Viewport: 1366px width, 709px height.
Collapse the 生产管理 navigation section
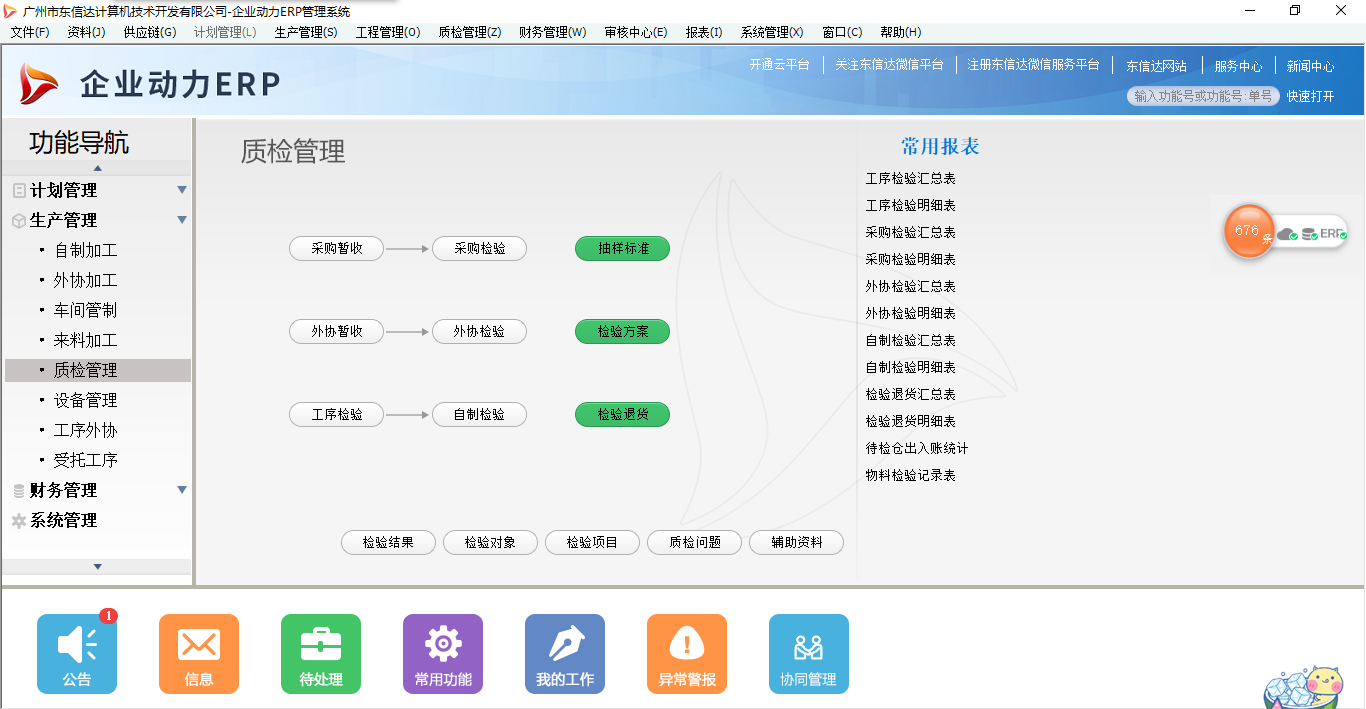(x=181, y=220)
